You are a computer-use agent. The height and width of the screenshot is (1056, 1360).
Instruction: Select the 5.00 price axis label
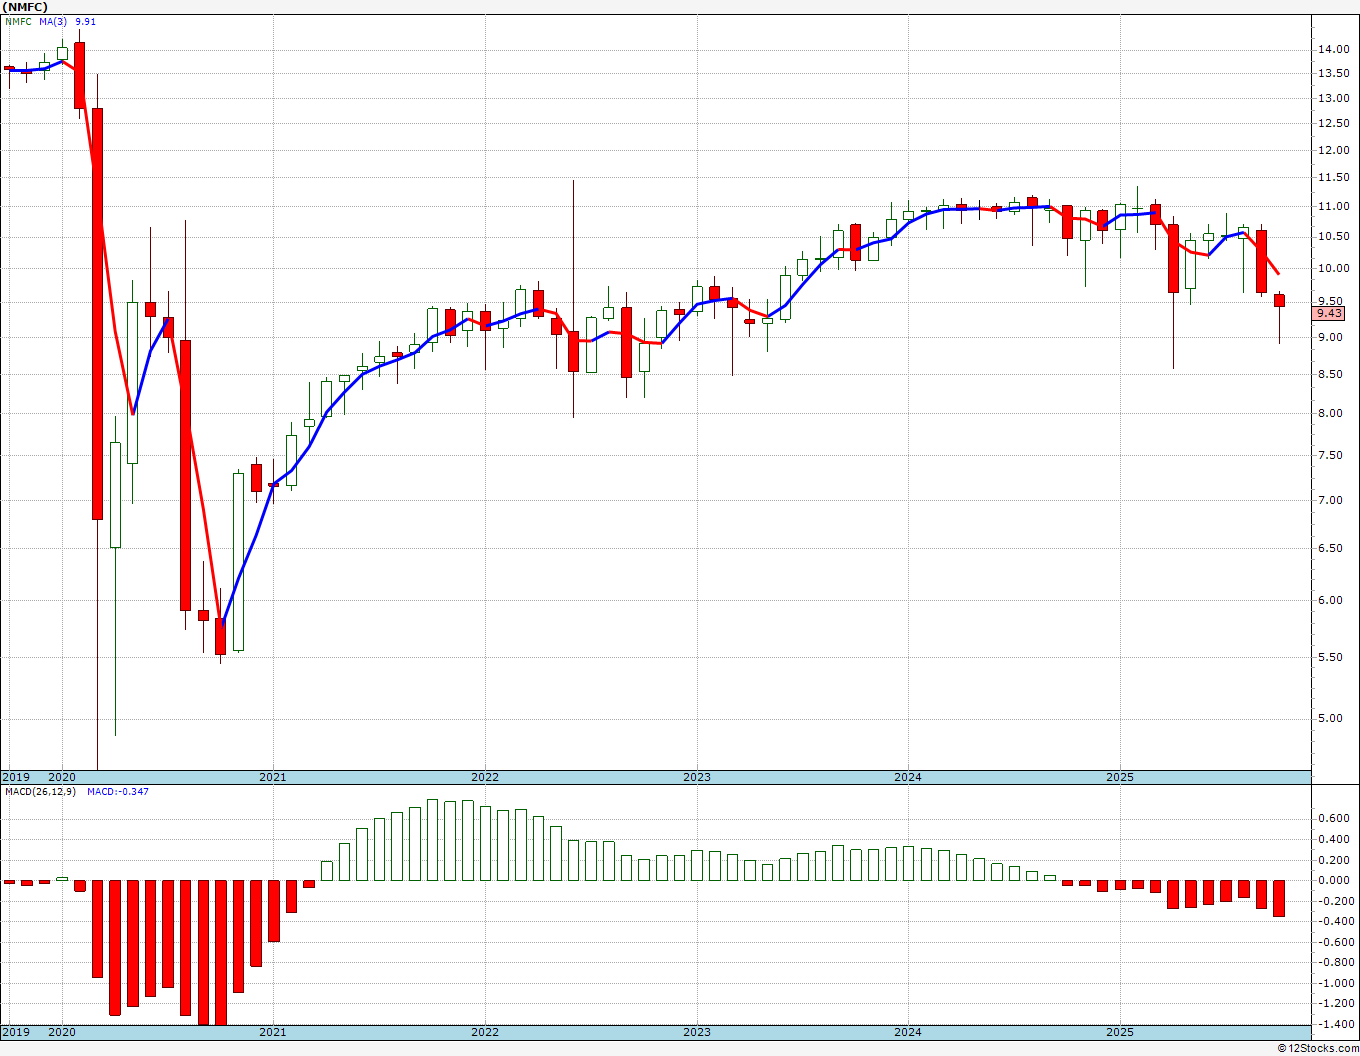pos(1331,718)
